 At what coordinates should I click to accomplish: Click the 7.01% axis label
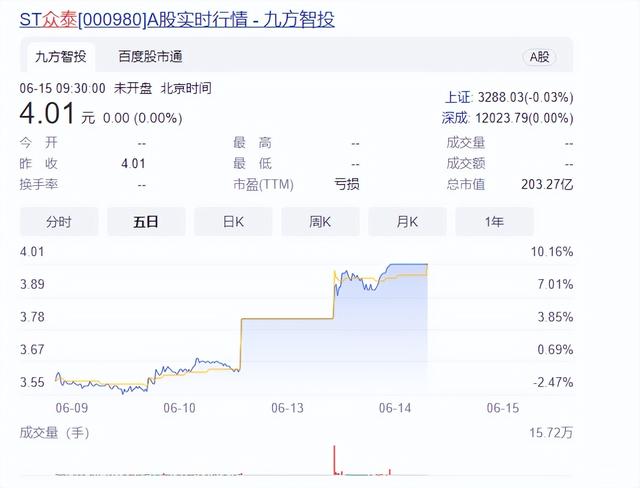point(555,284)
